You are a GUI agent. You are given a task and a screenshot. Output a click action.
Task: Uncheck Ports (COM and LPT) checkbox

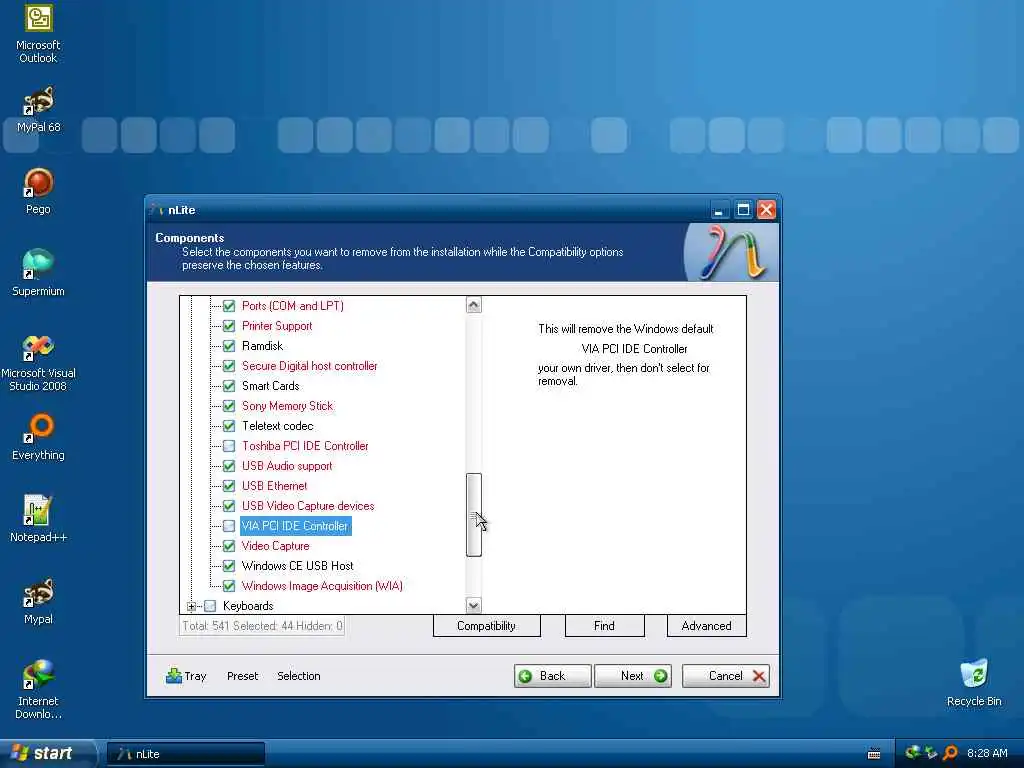point(229,306)
